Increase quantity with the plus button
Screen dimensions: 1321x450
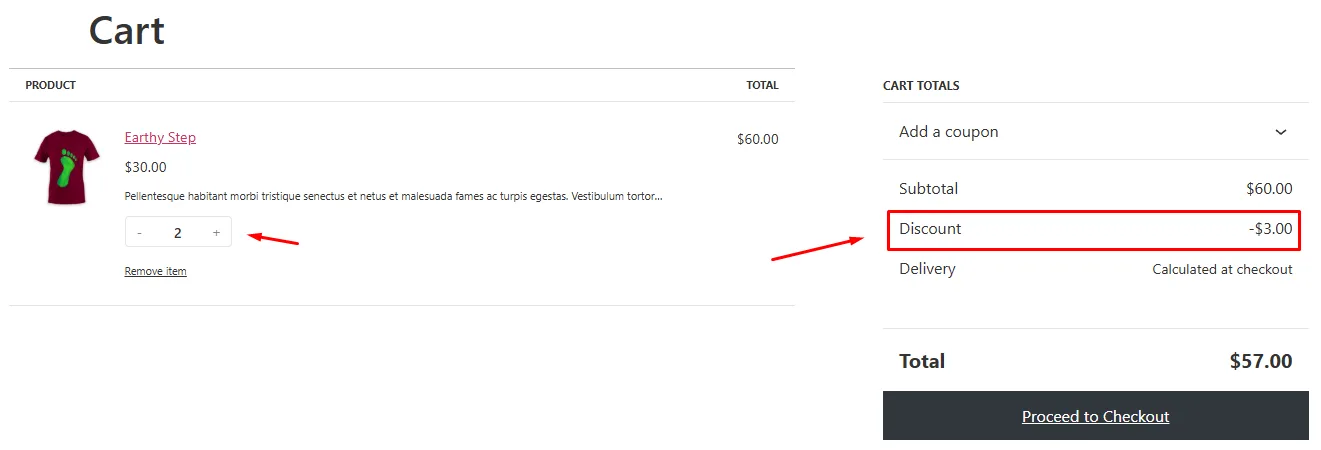(x=216, y=233)
